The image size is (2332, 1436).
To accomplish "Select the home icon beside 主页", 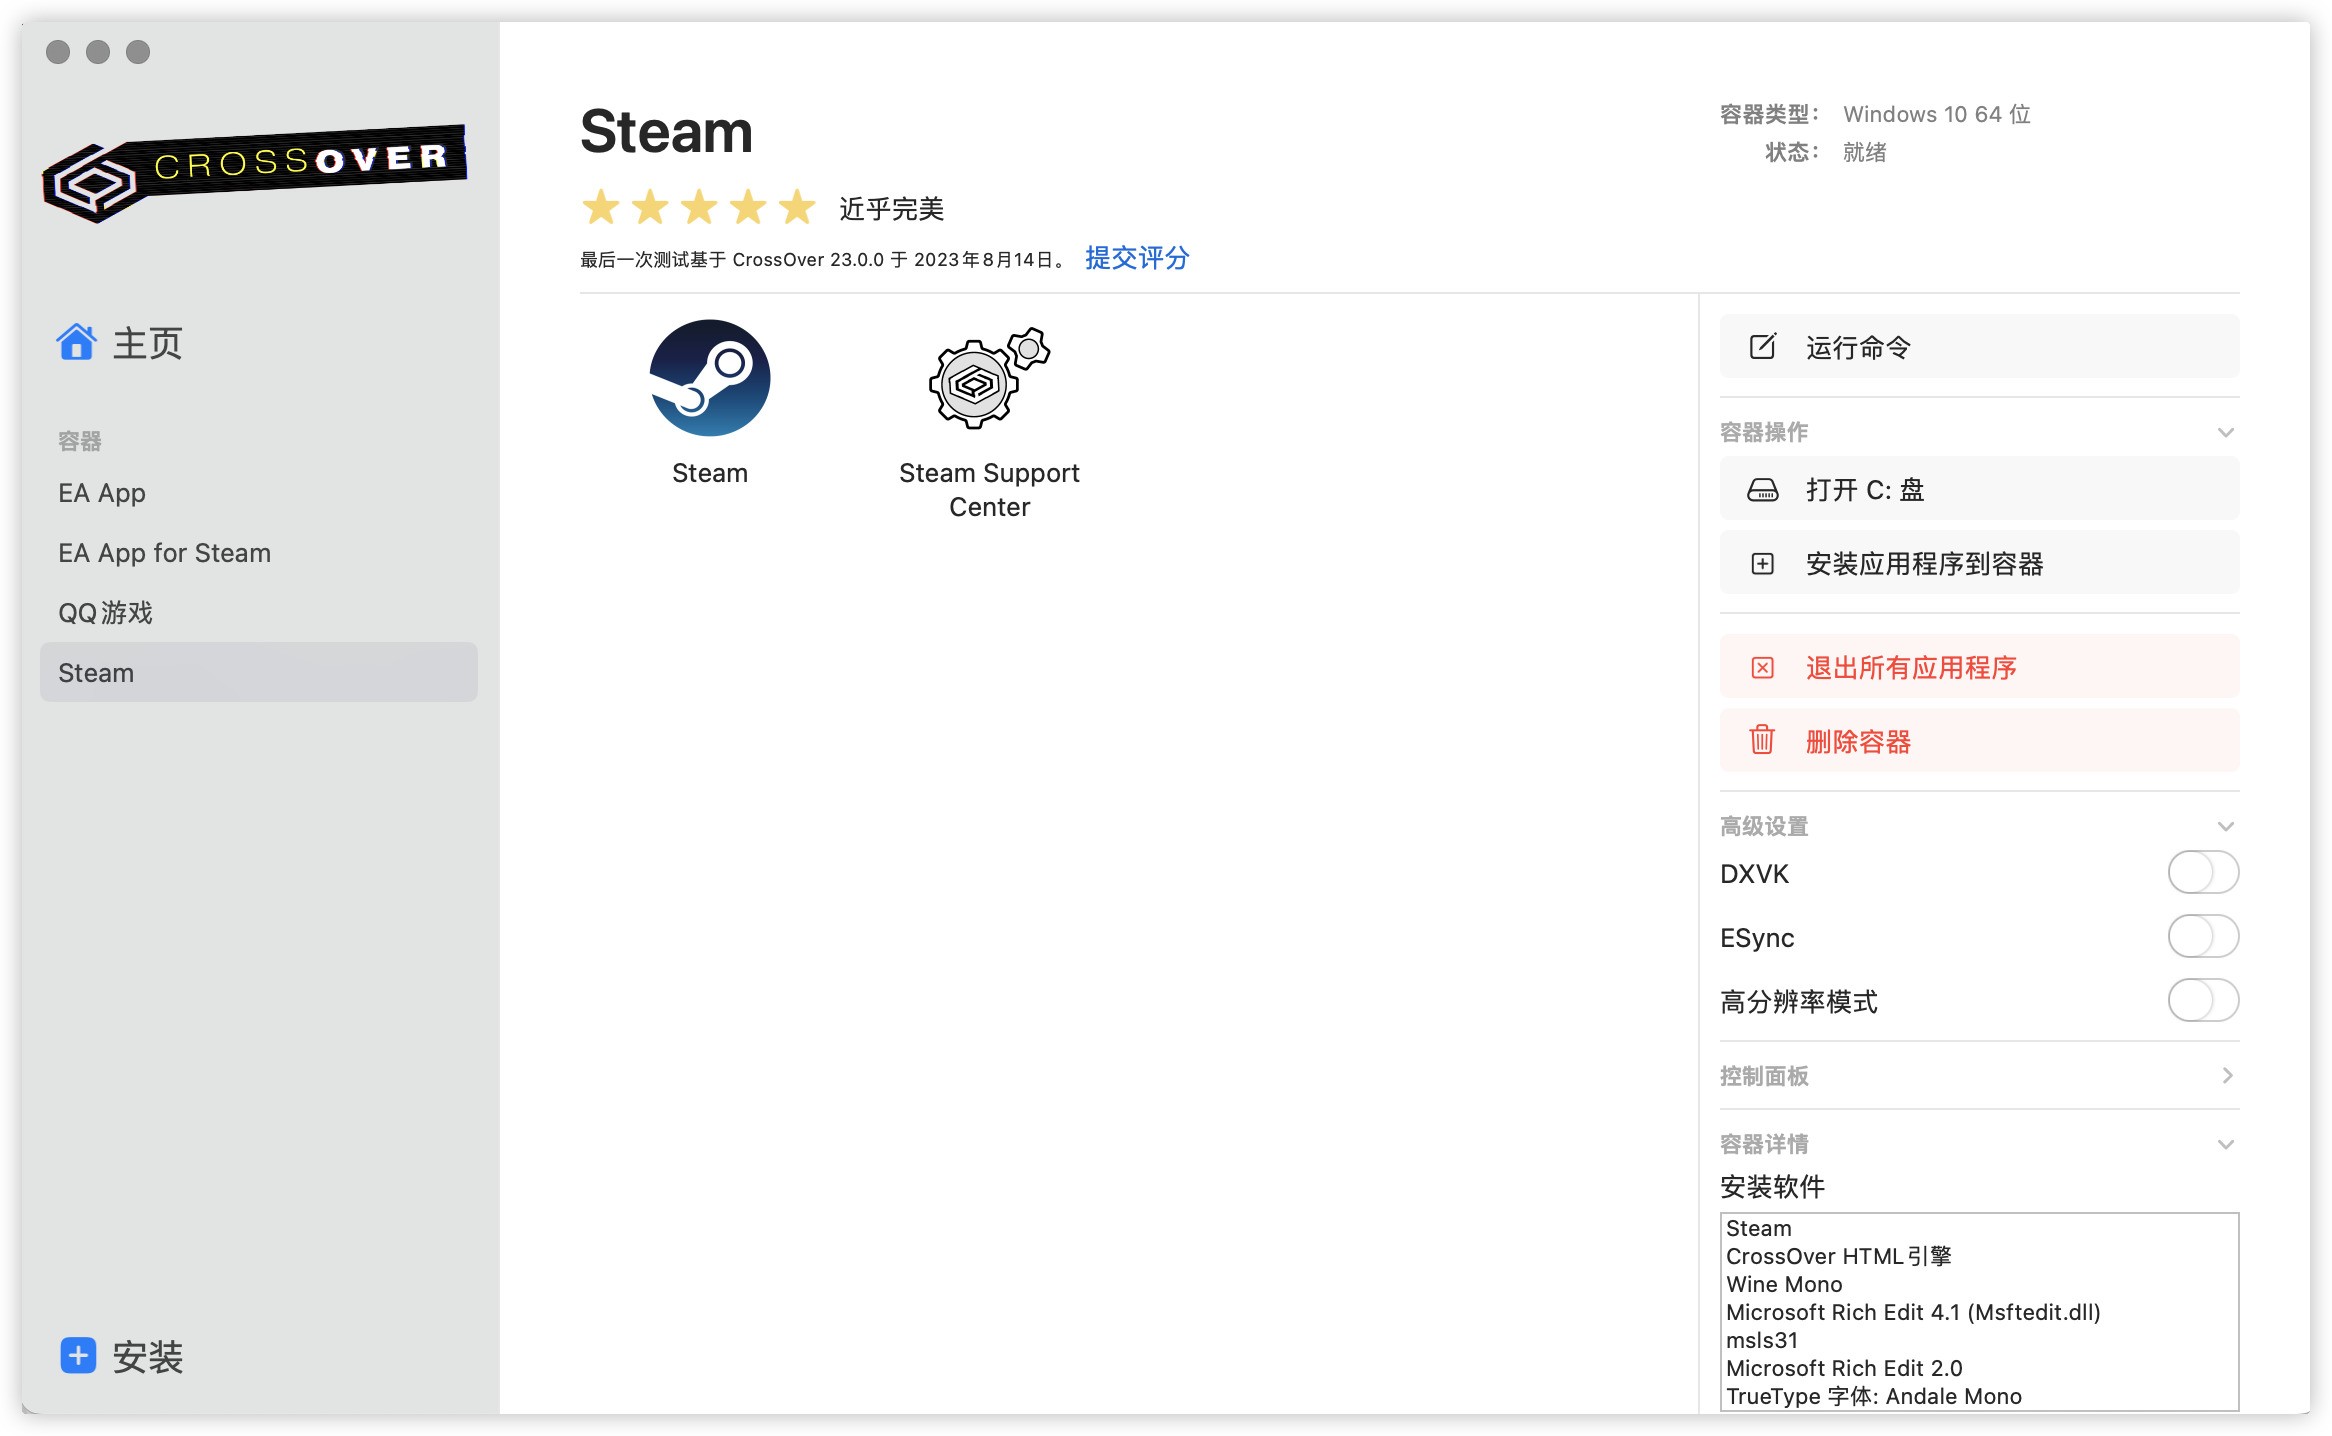I will pyautogui.click(x=76, y=343).
